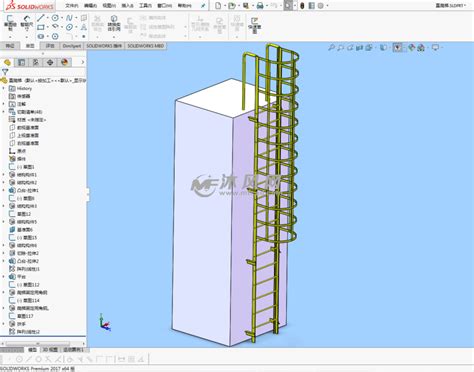
Task: Toggle the Select cursor tool button
Action: [288, 5]
